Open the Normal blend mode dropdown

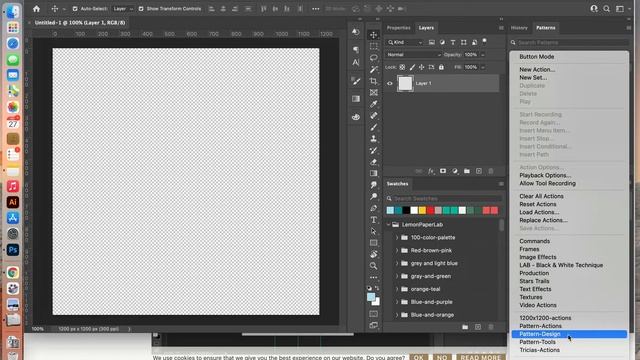[x=413, y=55]
